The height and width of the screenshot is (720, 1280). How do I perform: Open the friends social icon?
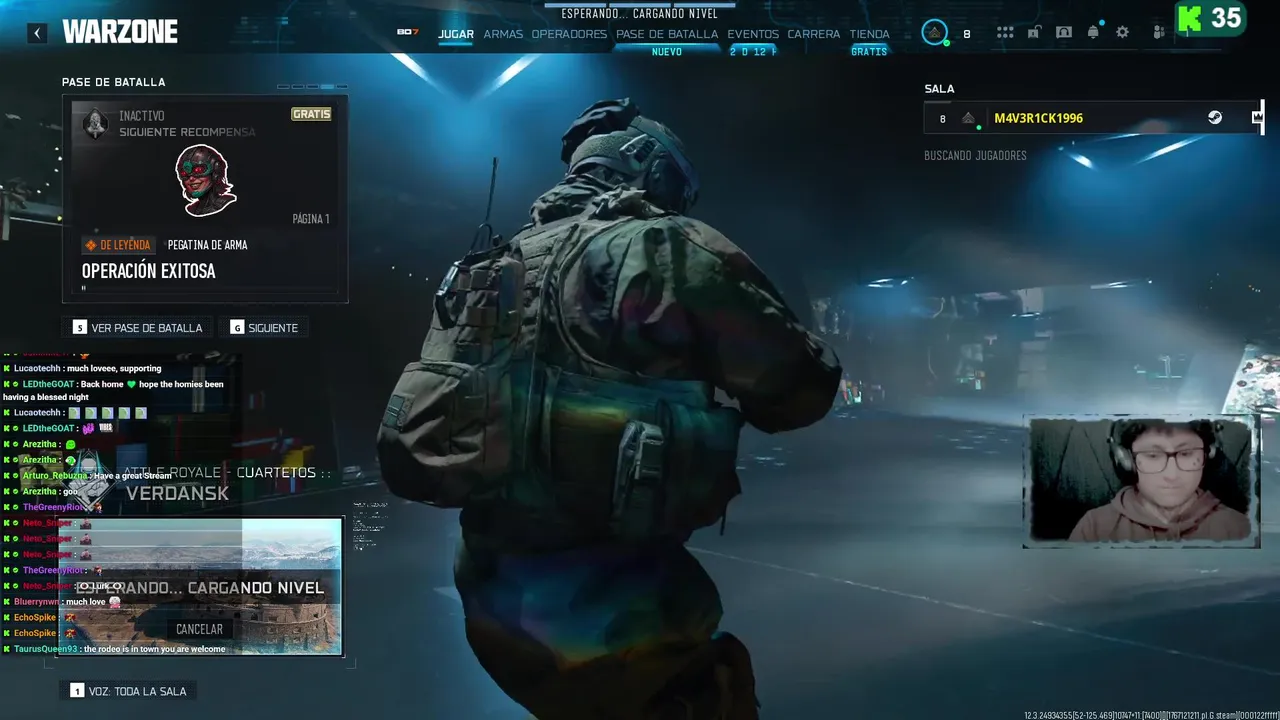[1158, 33]
